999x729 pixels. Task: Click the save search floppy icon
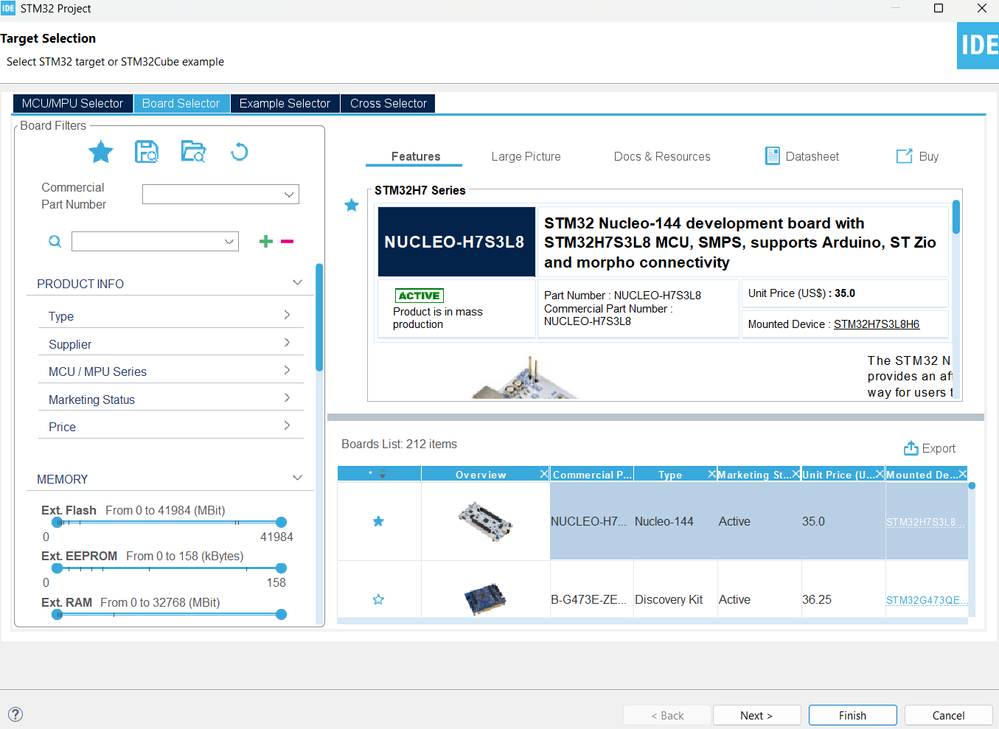pyautogui.click(x=147, y=152)
